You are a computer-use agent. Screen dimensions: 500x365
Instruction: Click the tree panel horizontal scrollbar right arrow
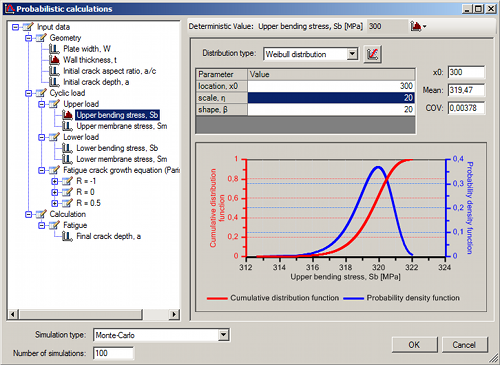[174, 314]
